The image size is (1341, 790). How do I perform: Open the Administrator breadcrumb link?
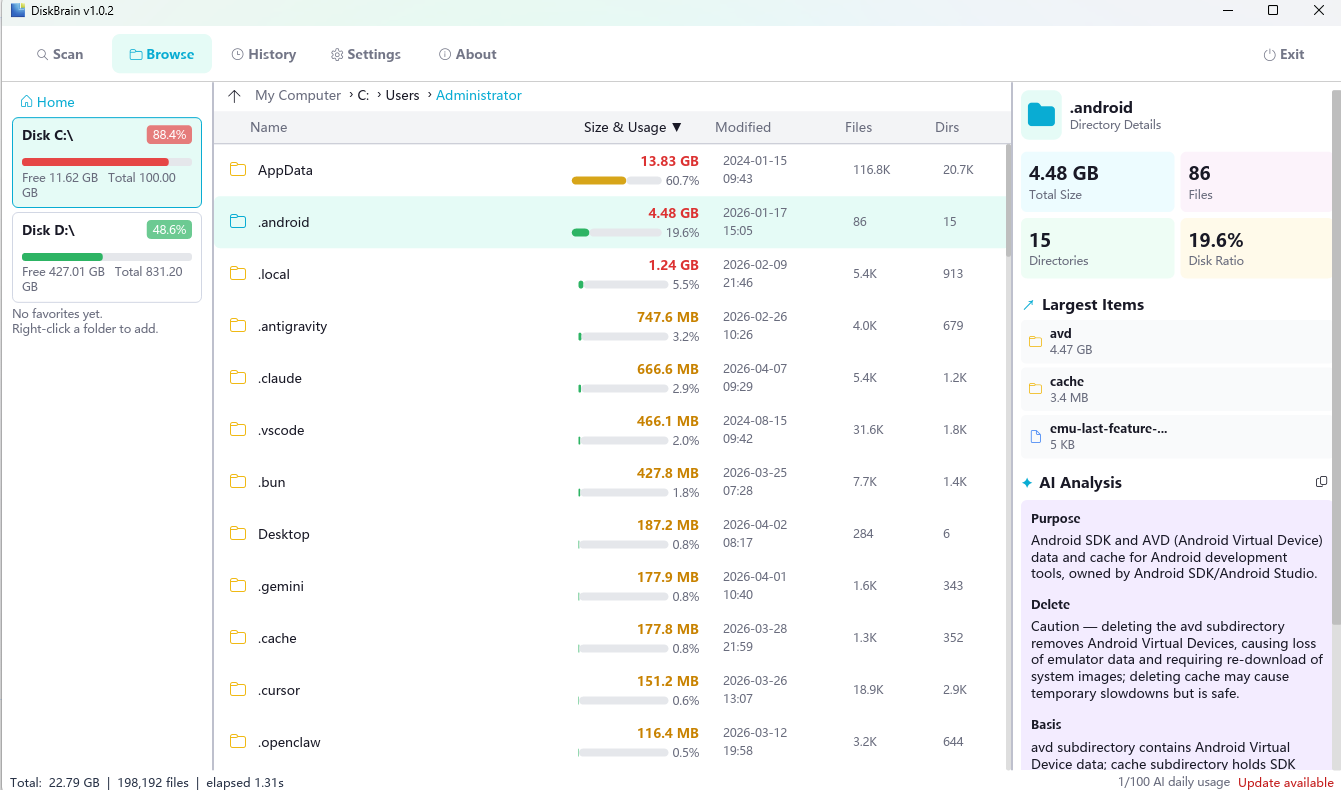point(479,95)
